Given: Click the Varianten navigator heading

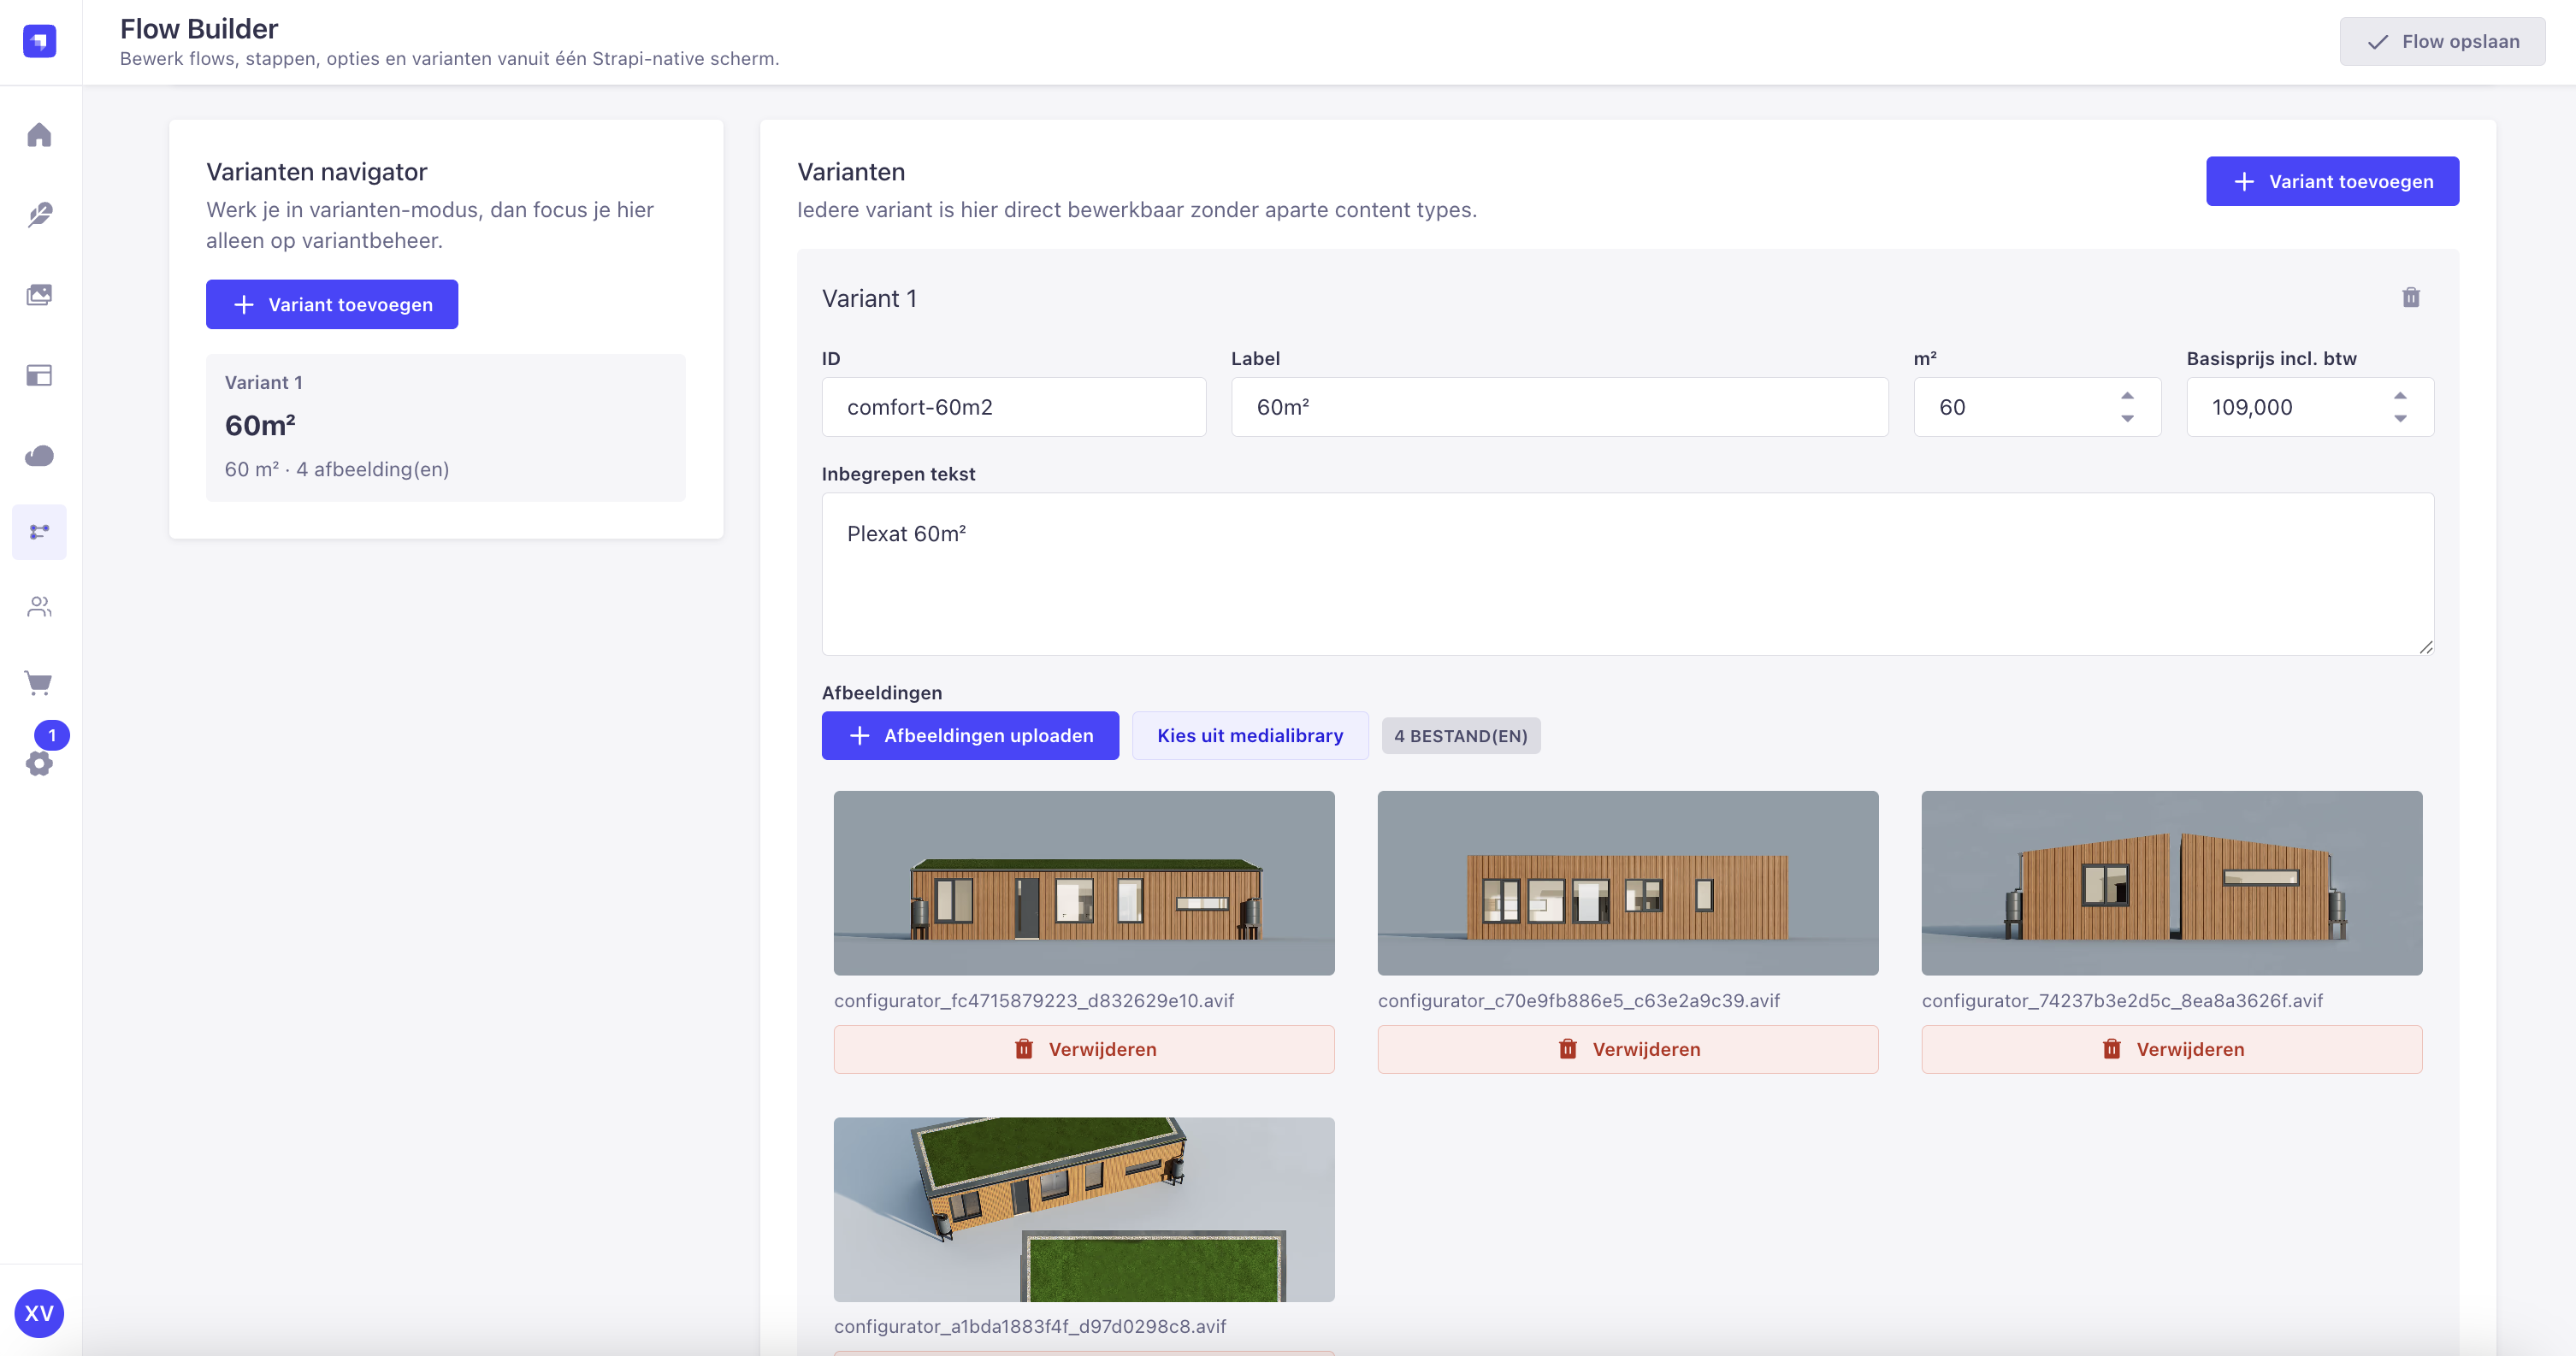Looking at the screenshot, I should click(x=316, y=172).
